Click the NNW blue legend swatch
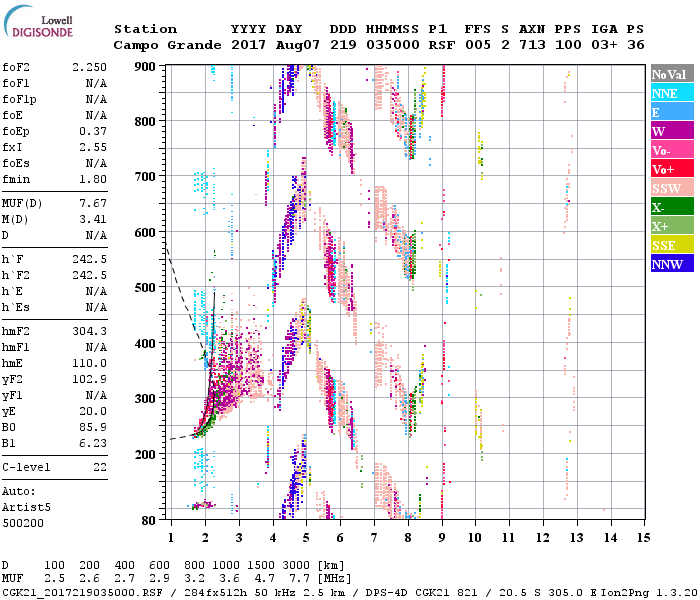Viewport: 700px width, 600px height. 670,265
